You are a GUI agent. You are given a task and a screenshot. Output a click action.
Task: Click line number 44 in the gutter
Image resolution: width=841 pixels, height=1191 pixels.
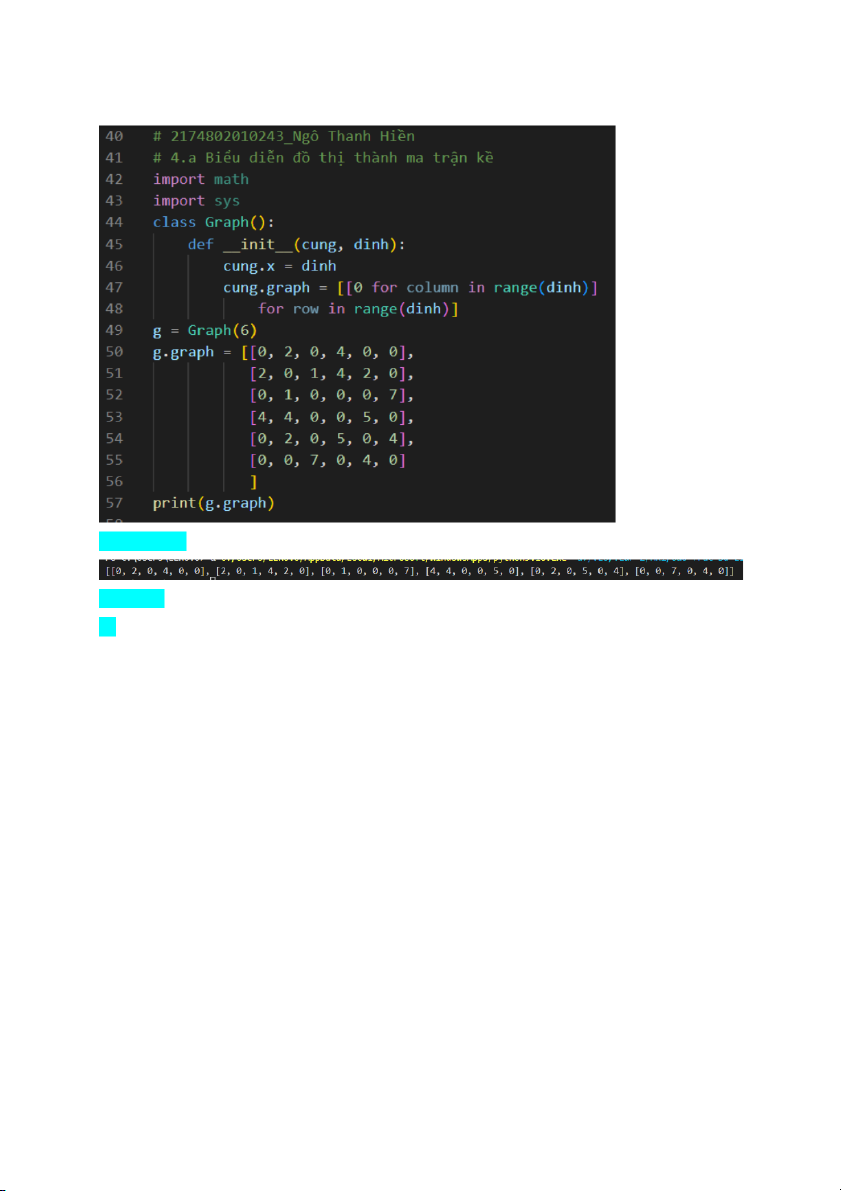pyautogui.click(x=114, y=223)
